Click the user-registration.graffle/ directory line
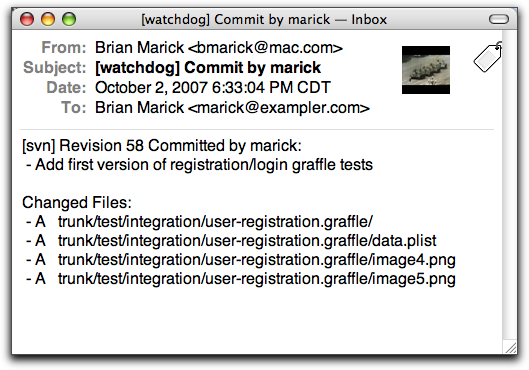 [x=199, y=222]
